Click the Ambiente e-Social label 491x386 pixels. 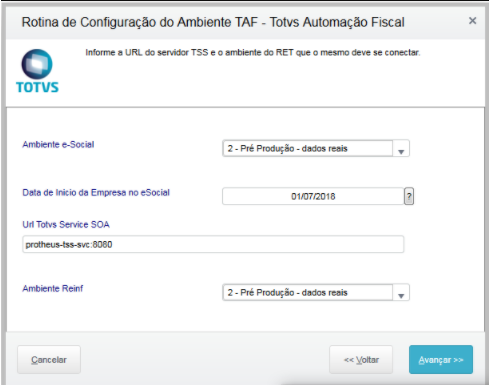pyautogui.click(x=58, y=145)
